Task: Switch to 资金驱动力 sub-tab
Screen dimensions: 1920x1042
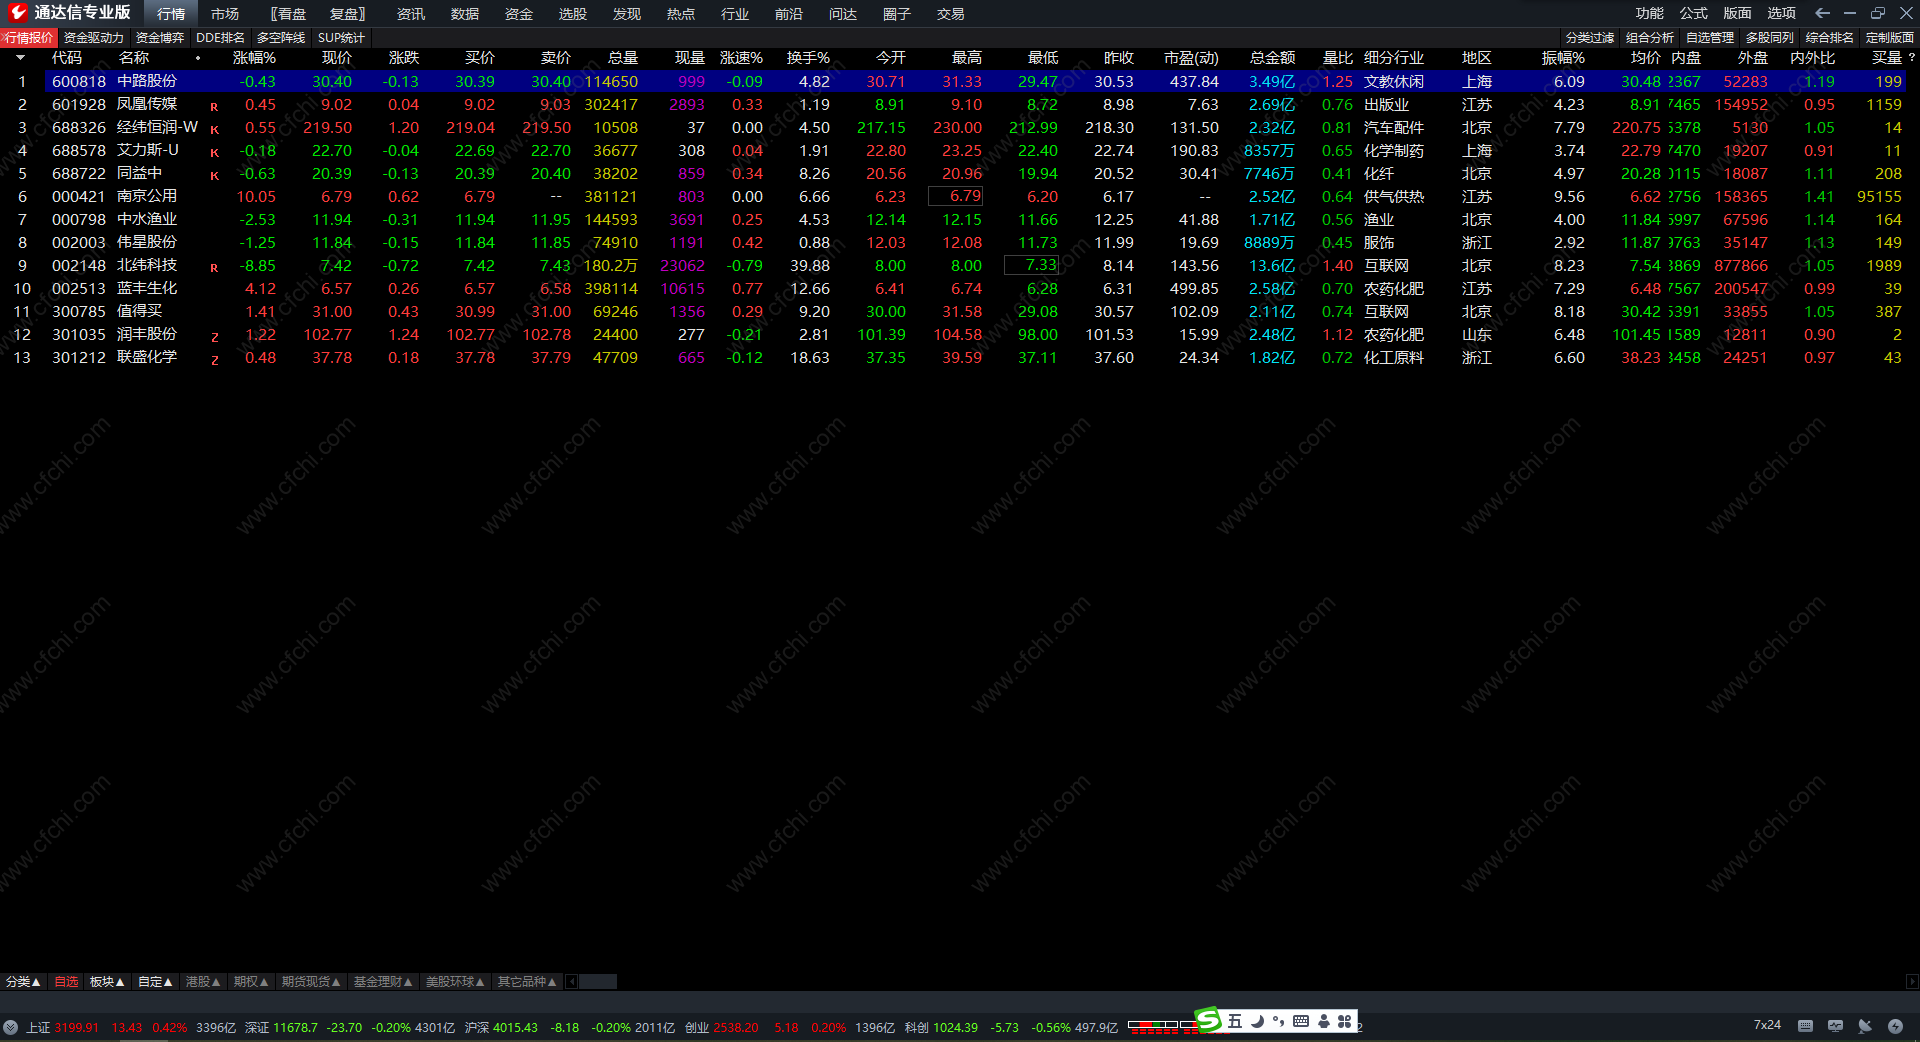Action: 94,38
